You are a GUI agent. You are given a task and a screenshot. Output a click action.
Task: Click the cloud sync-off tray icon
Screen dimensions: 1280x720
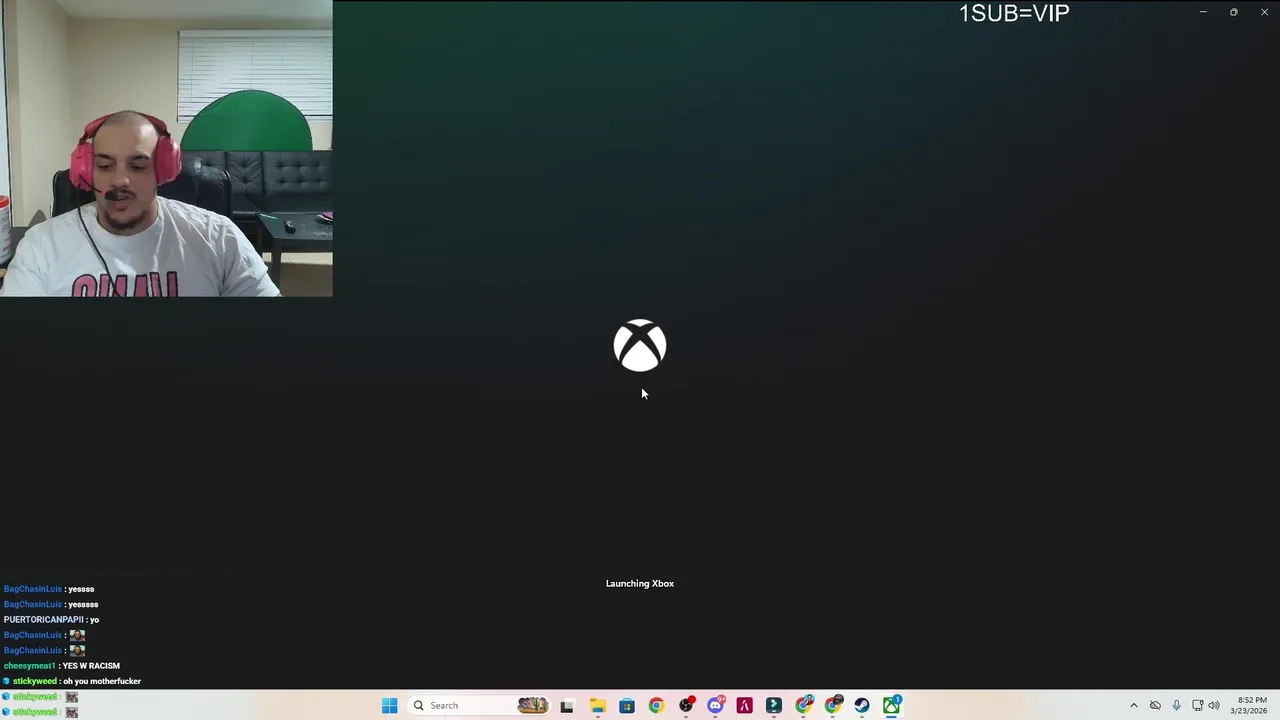[x=1155, y=705]
